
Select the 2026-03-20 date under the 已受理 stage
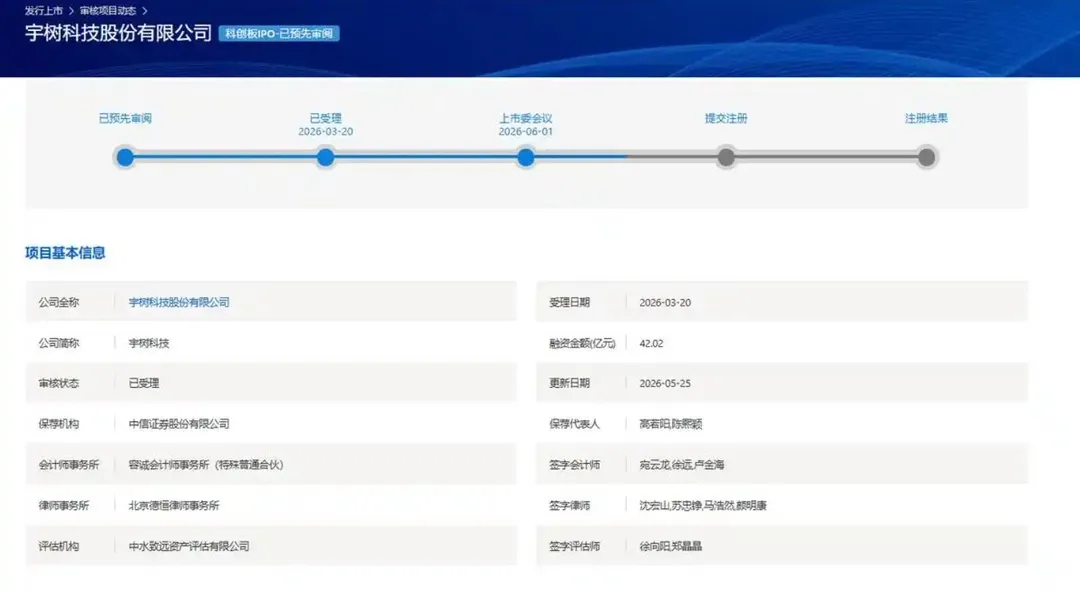pos(326,132)
